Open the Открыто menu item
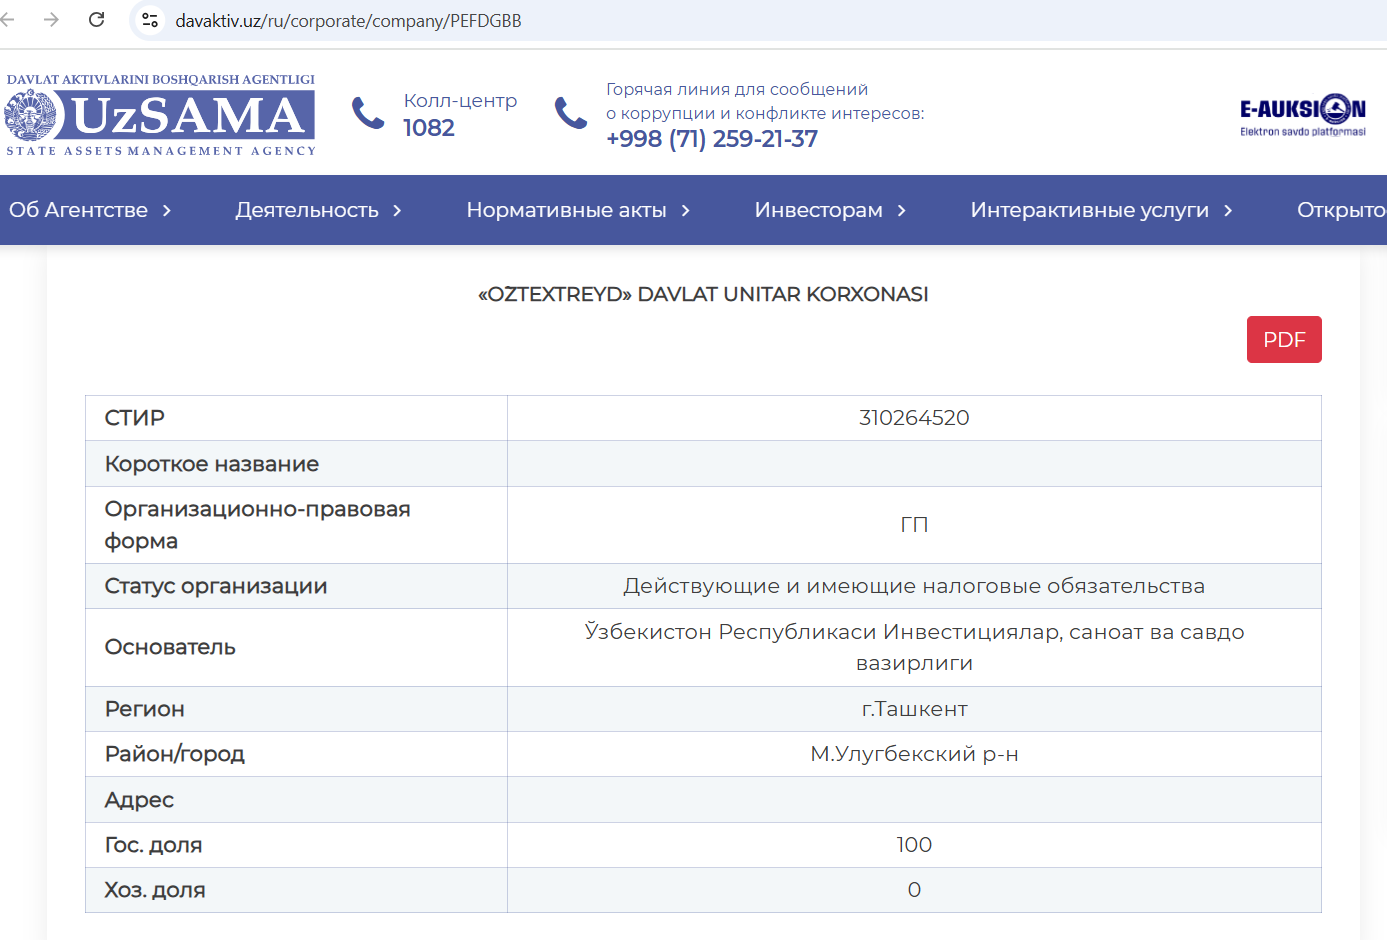The height and width of the screenshot is (940, 1387). 1340,210
